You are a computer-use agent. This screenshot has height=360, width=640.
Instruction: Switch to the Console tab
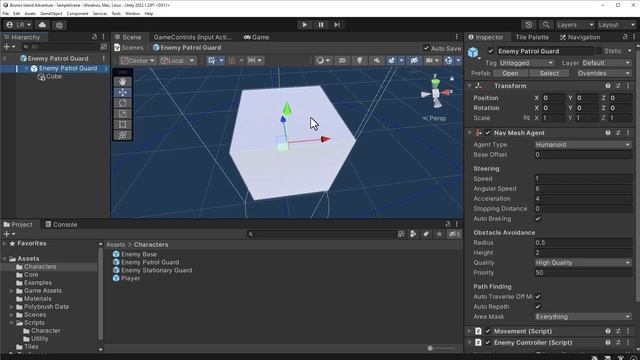coord(61,224)
